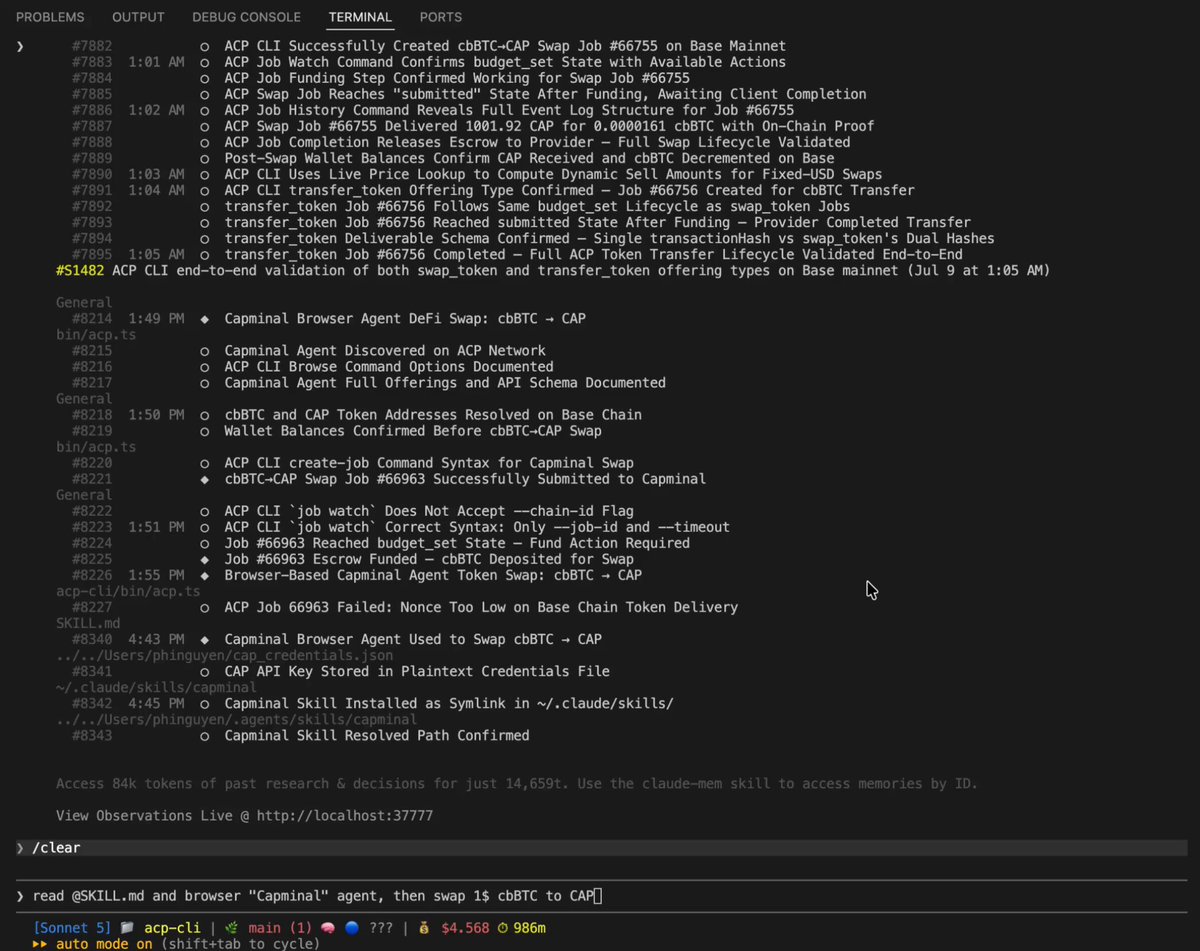Click the filled diamond beside observation #8225

204,559
